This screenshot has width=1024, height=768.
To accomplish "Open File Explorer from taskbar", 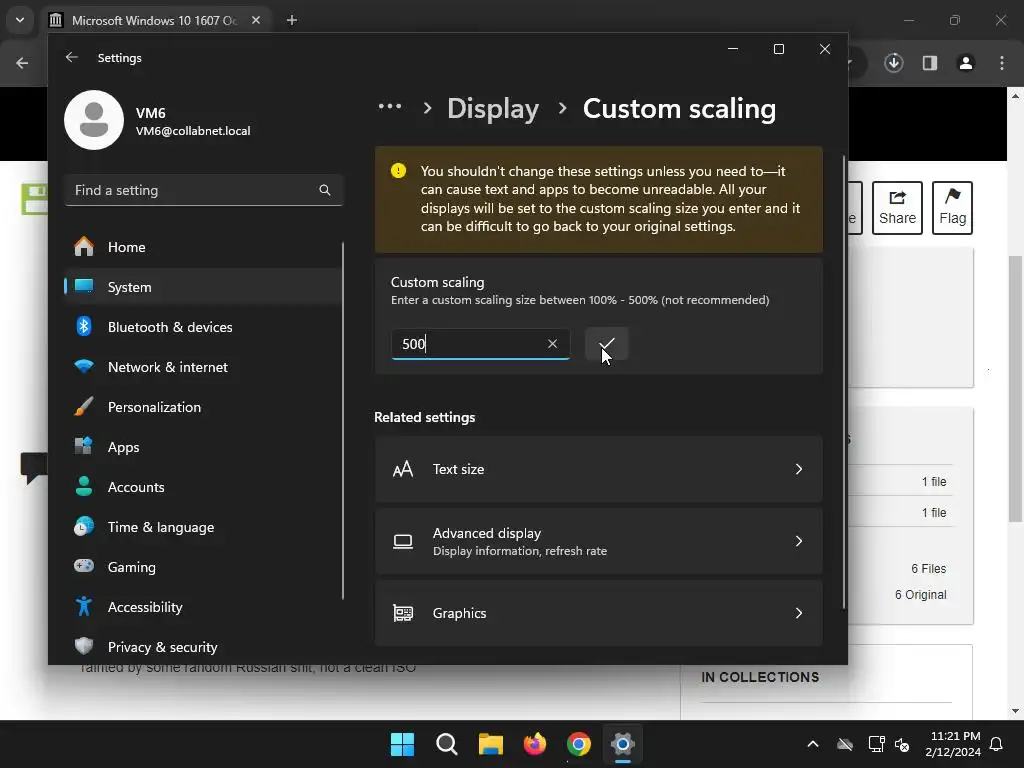I will pyautogui.click(x=490, y=744).
